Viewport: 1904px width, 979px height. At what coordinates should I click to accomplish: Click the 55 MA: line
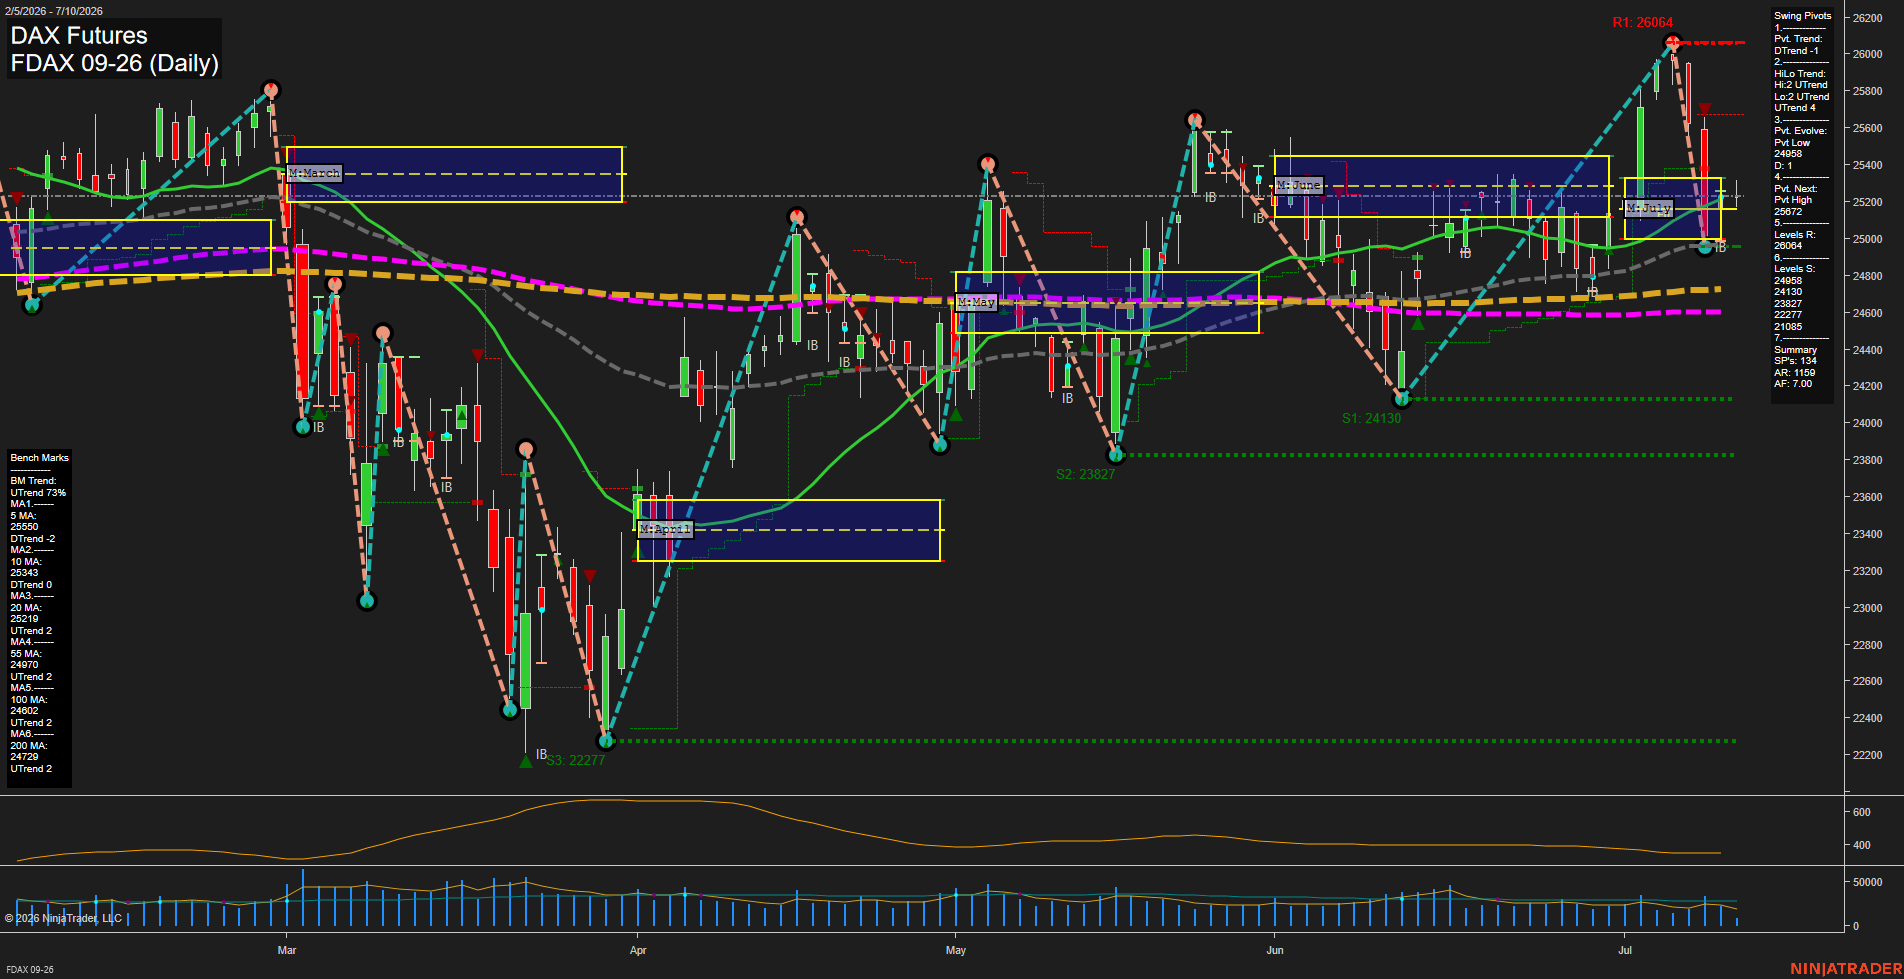(x=26, y=654)
